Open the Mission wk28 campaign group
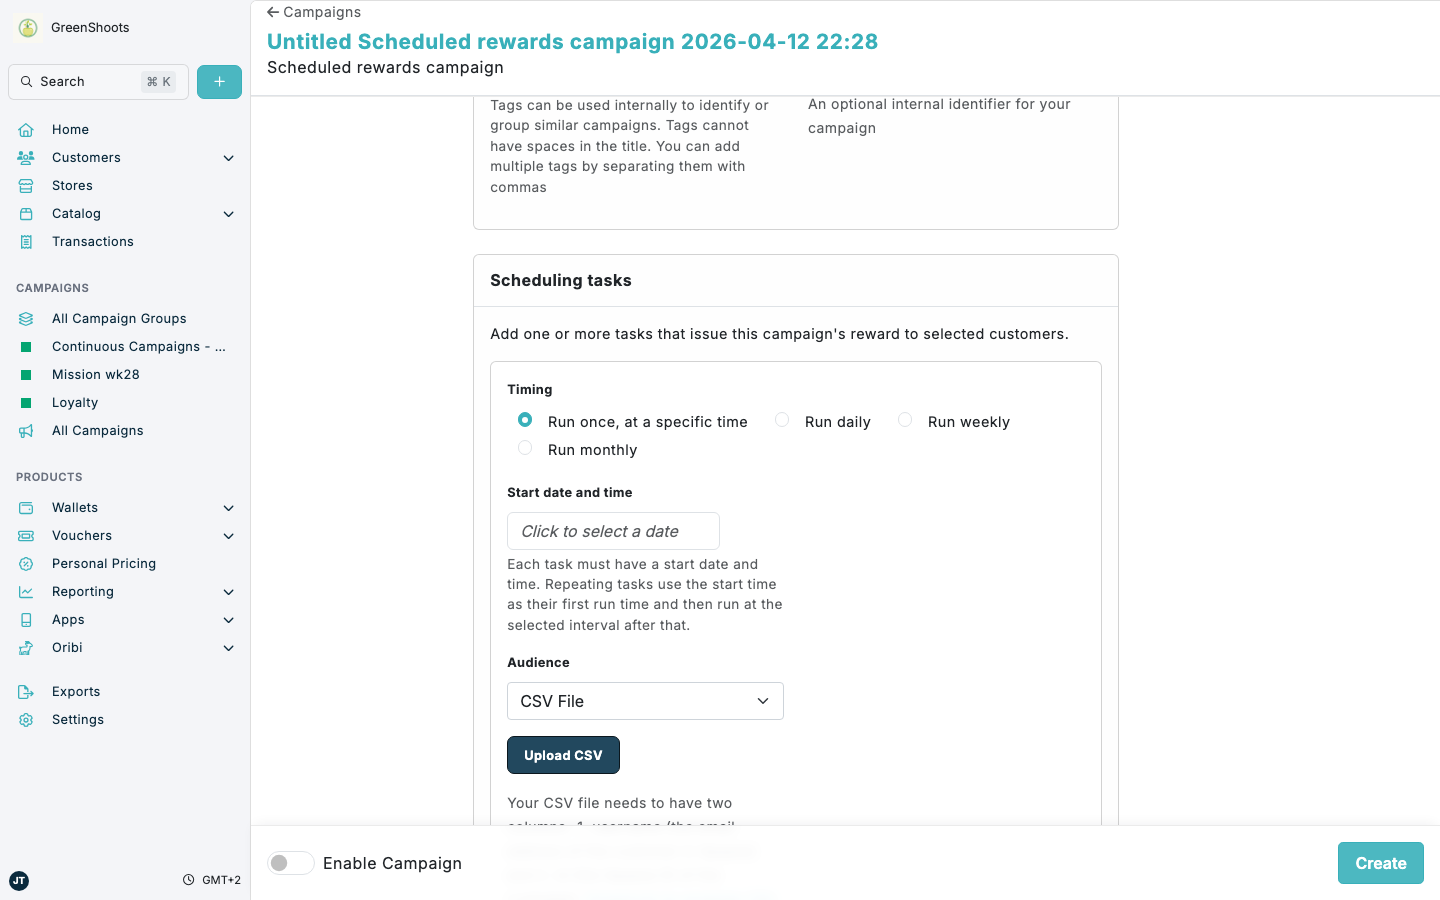The height and width of the screenshot is (900, 1440). click(x=95, y=374)
